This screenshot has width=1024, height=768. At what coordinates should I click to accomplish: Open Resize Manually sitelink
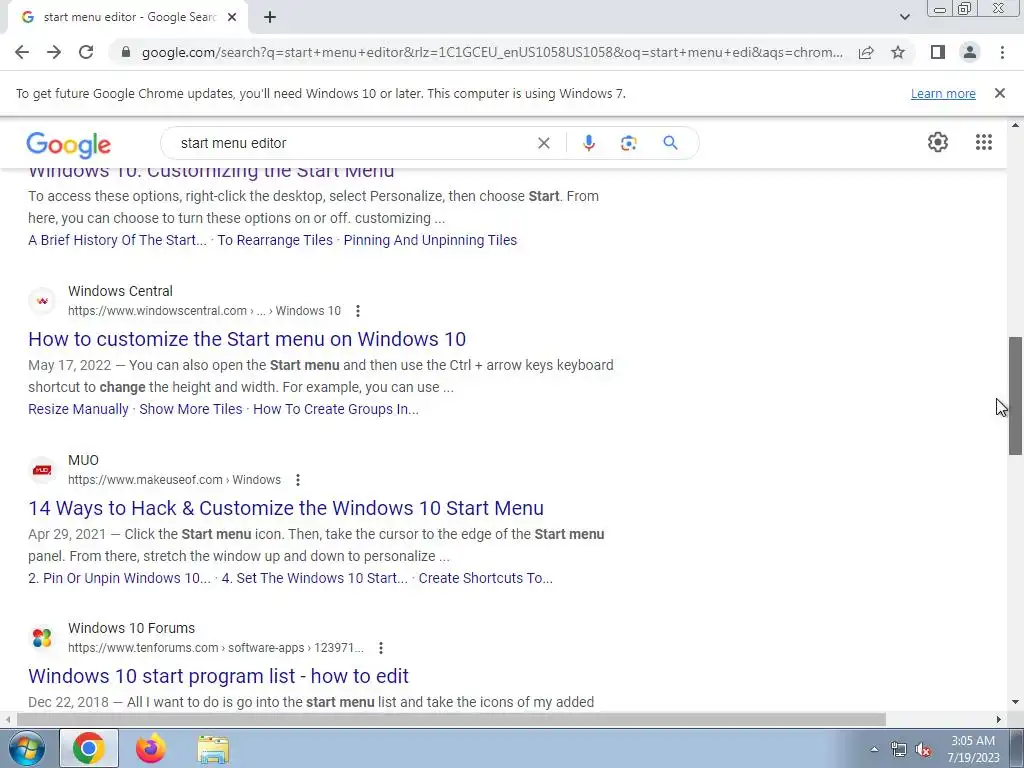(x=78, y=409)
